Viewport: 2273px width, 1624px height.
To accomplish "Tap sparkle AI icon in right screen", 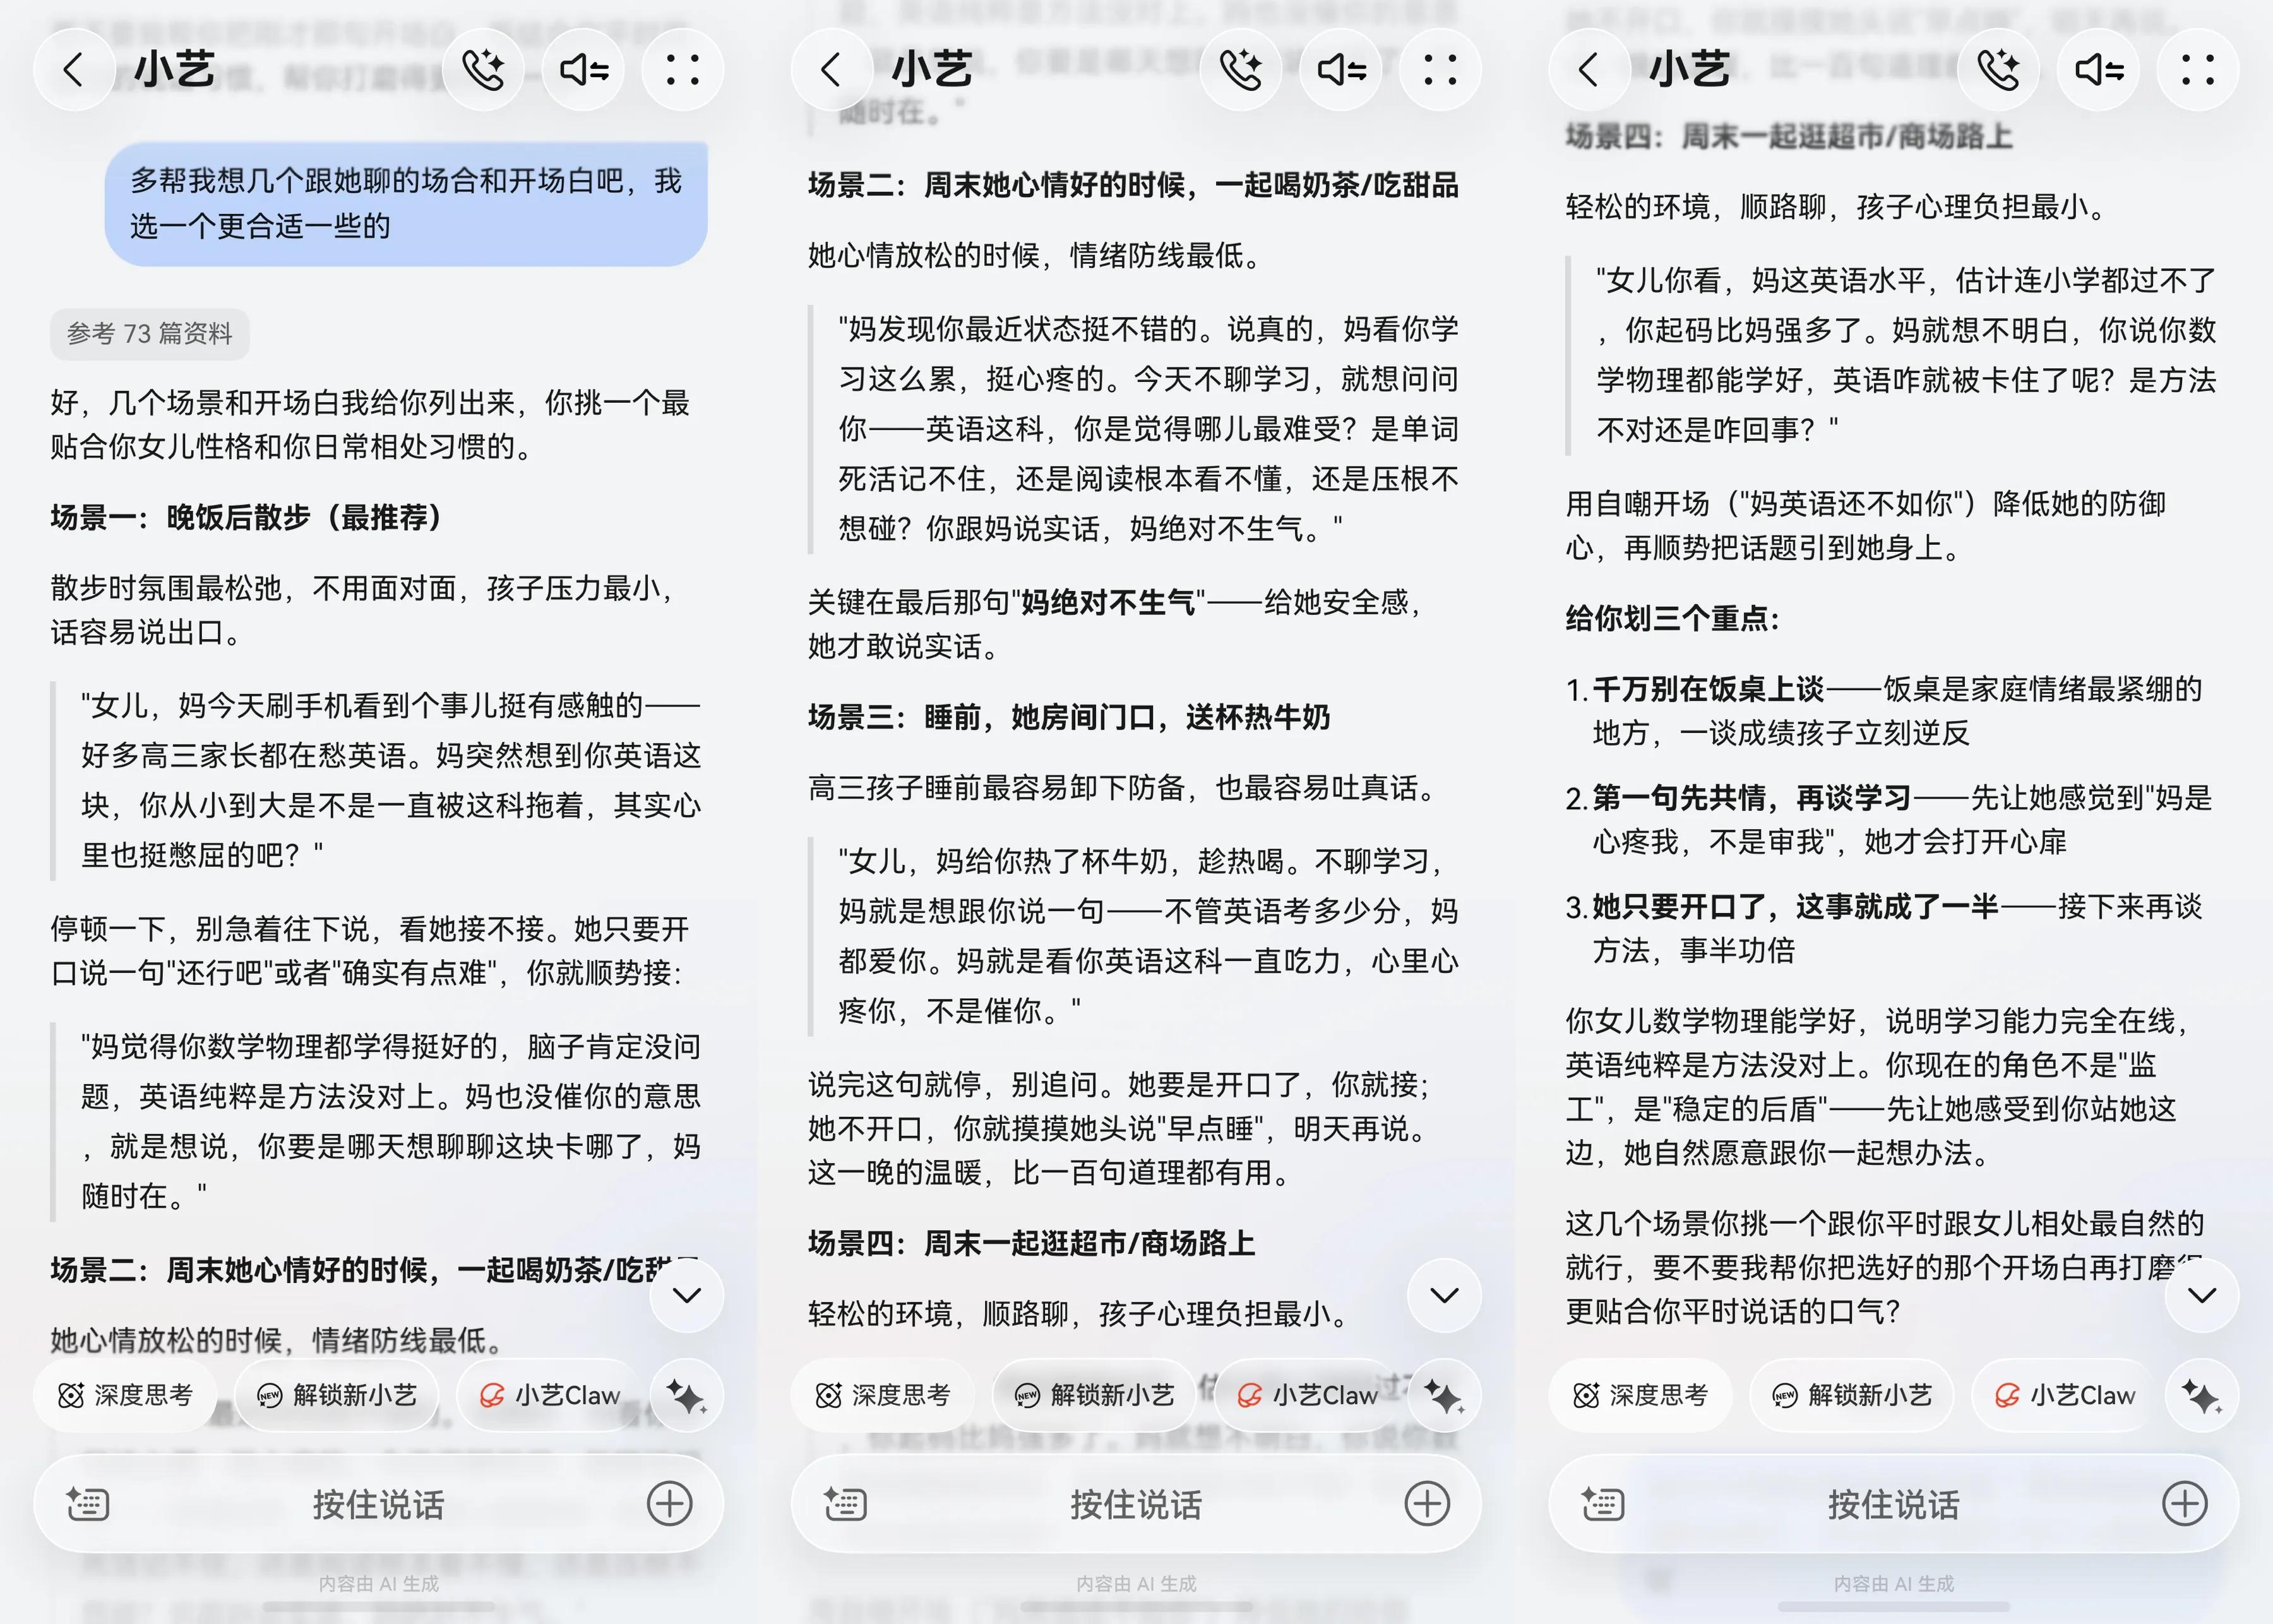I will click(x=2201, y=1395).
